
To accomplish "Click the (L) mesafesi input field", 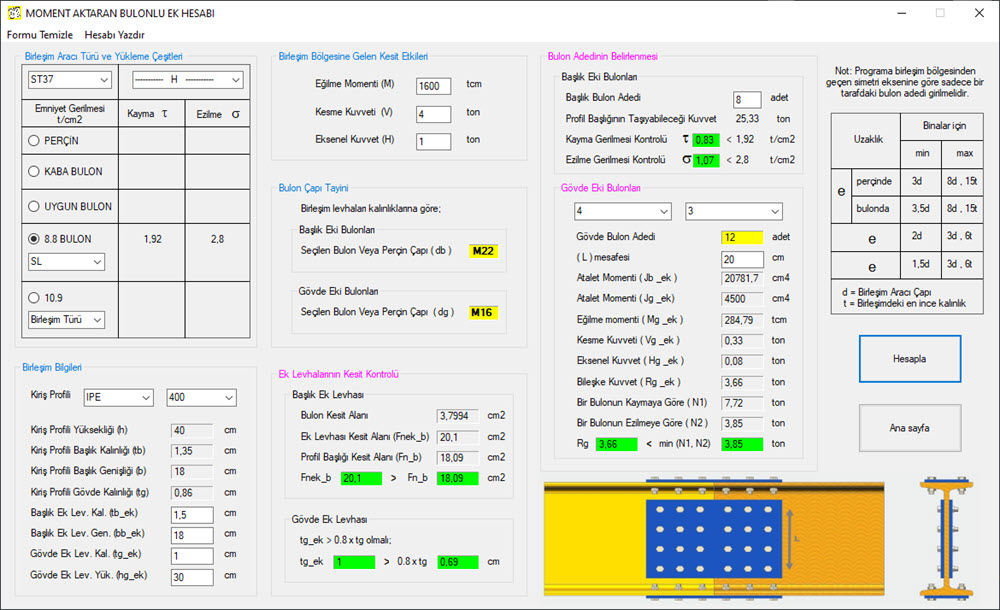I will [742, 259].
